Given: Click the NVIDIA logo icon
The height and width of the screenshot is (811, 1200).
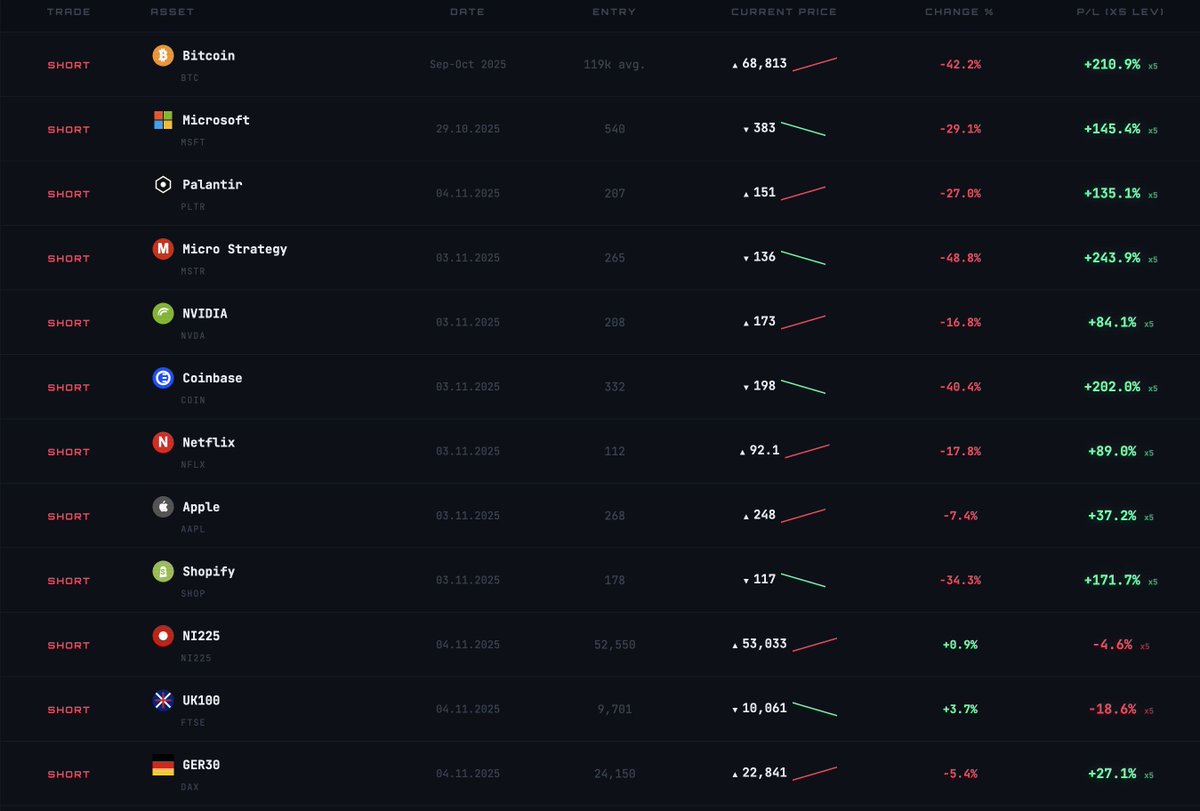Looking at the screenshot, I should coord(163,314).
